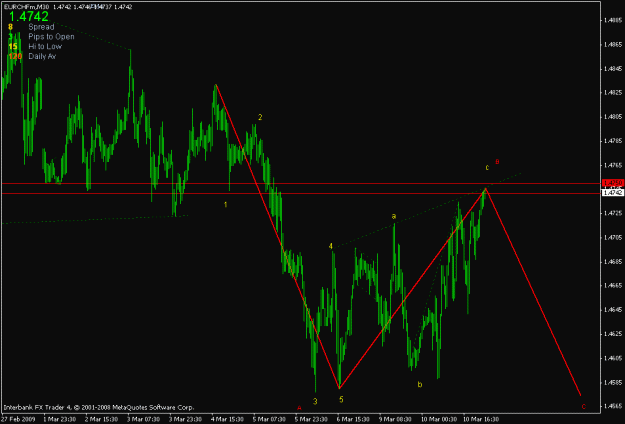The image size is (625, 424).
Task: Click the 5 Mar 23:30 time label
Action: click(311, 419)
